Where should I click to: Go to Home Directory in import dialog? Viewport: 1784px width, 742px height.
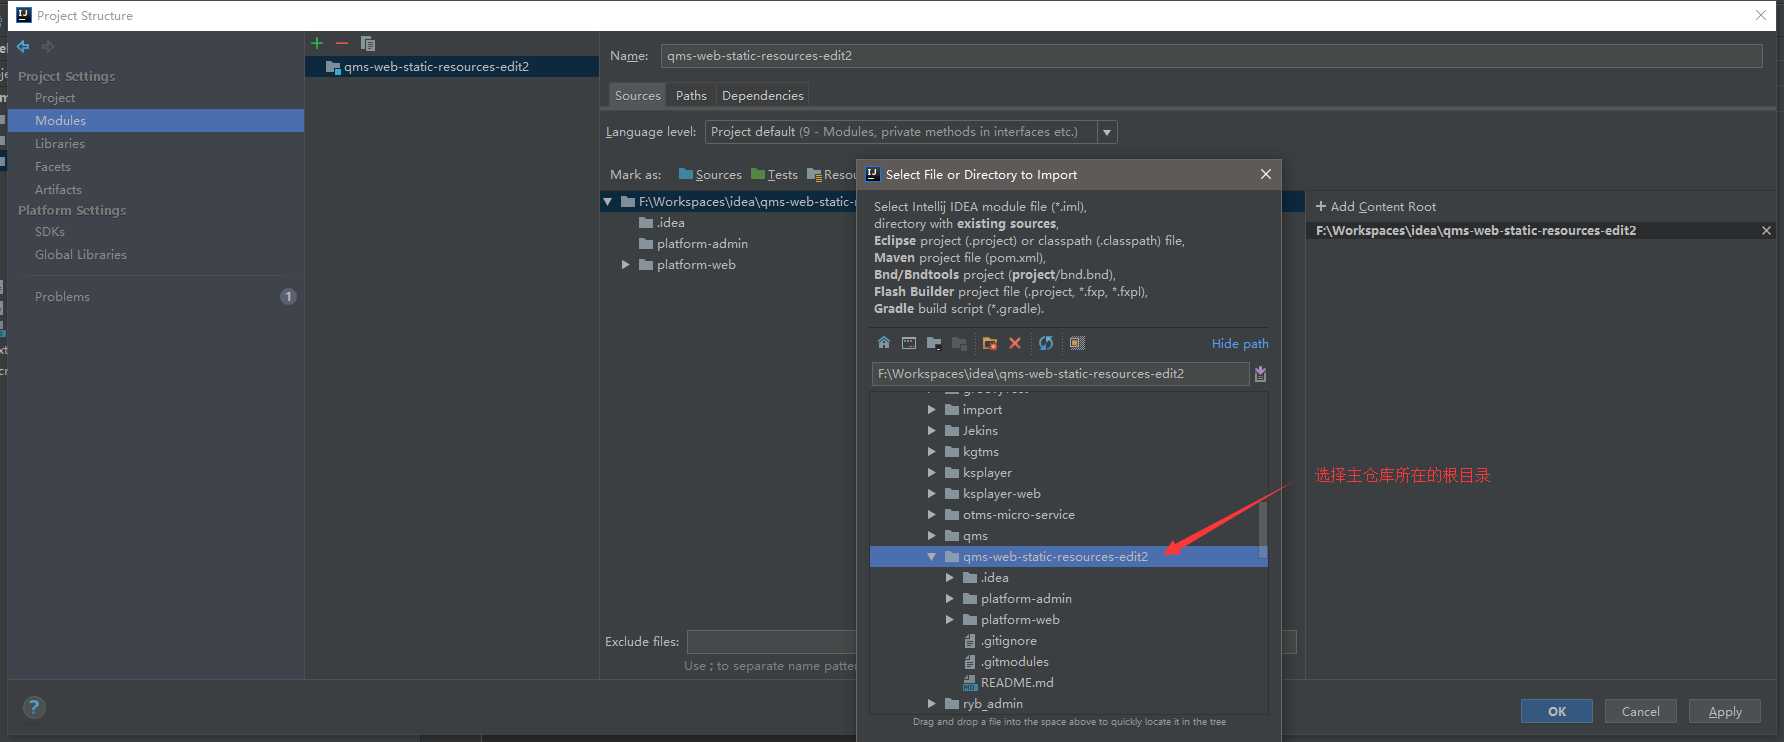pos(884,343)
